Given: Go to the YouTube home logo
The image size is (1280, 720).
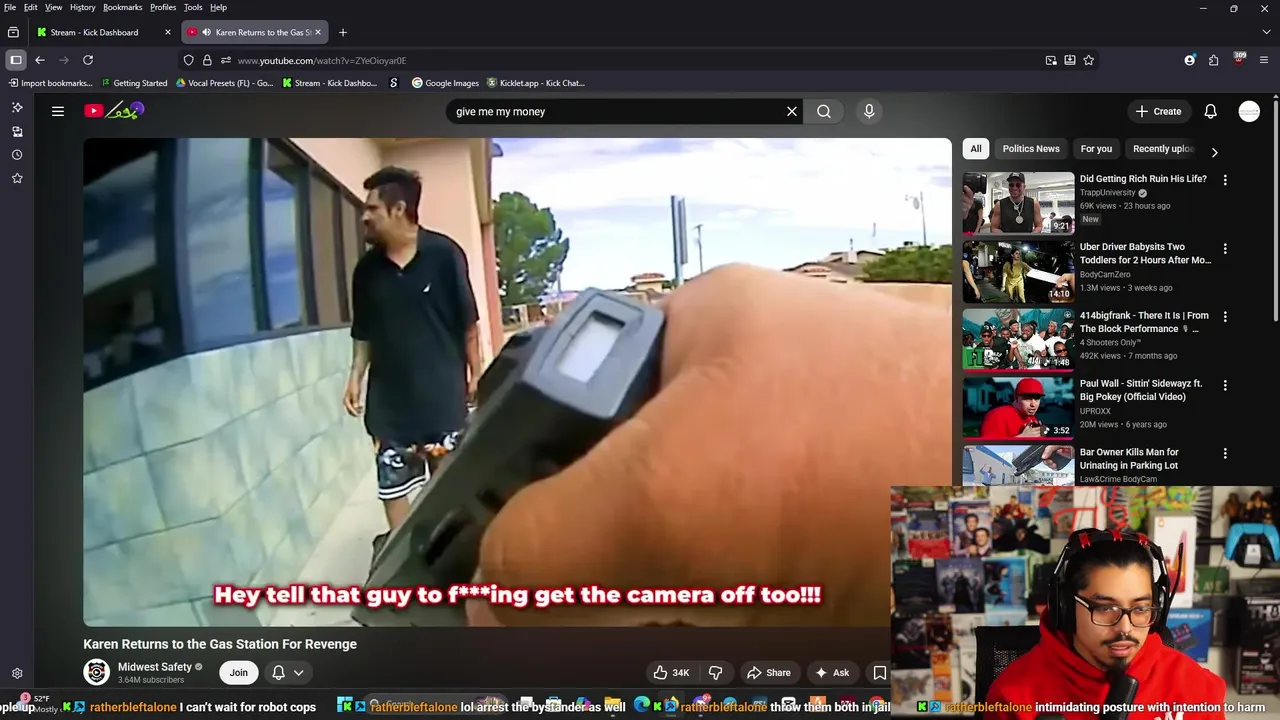Looking at the screenshot, I should pos(114,111).
